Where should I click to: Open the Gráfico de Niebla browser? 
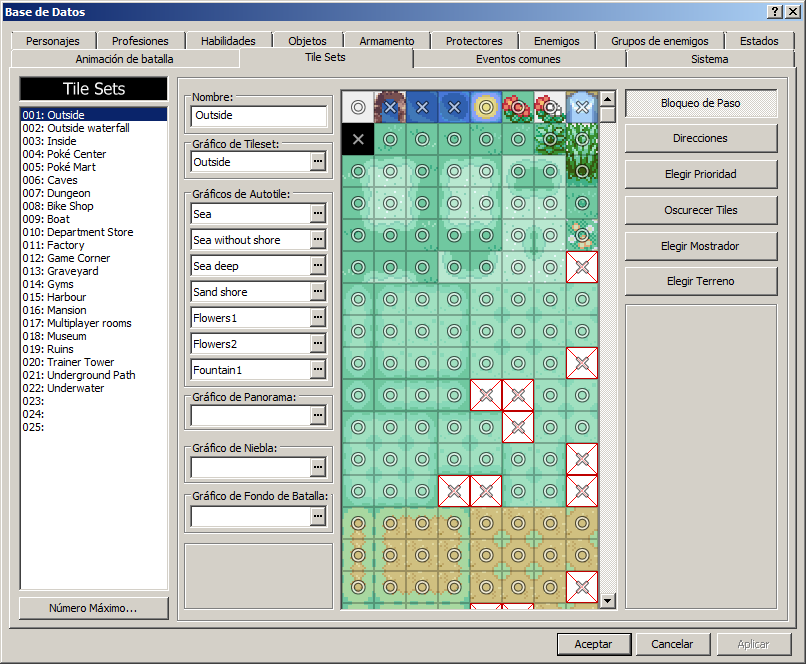click(x=320, y=465)
